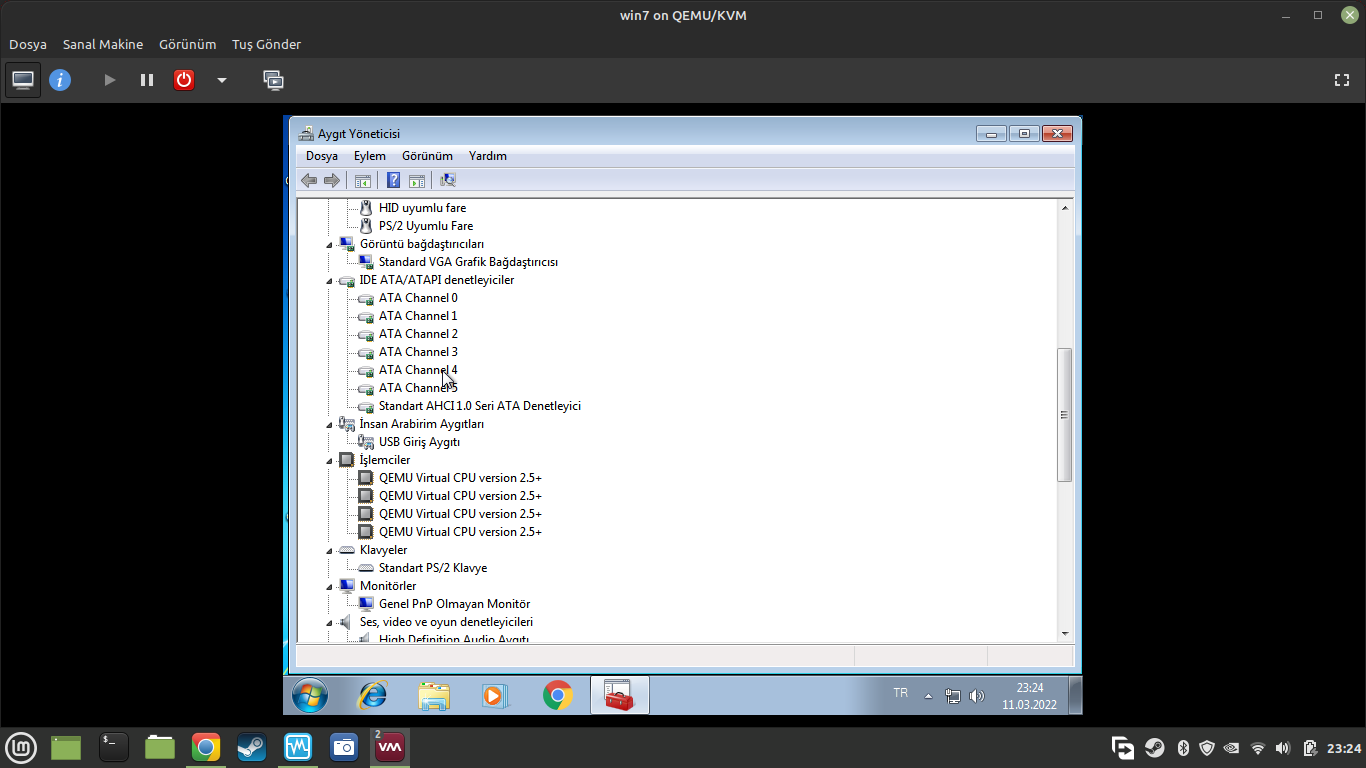Click the Back arrow in Device Manager toolbar
Image resolution: width=1366 pixels, height=768 pixels.
point(309,180)
